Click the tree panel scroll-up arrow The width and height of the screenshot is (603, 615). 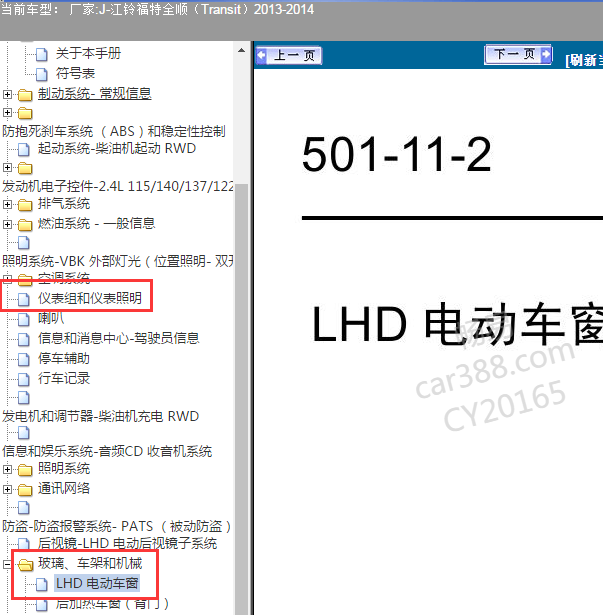click(x=242, y=51)
